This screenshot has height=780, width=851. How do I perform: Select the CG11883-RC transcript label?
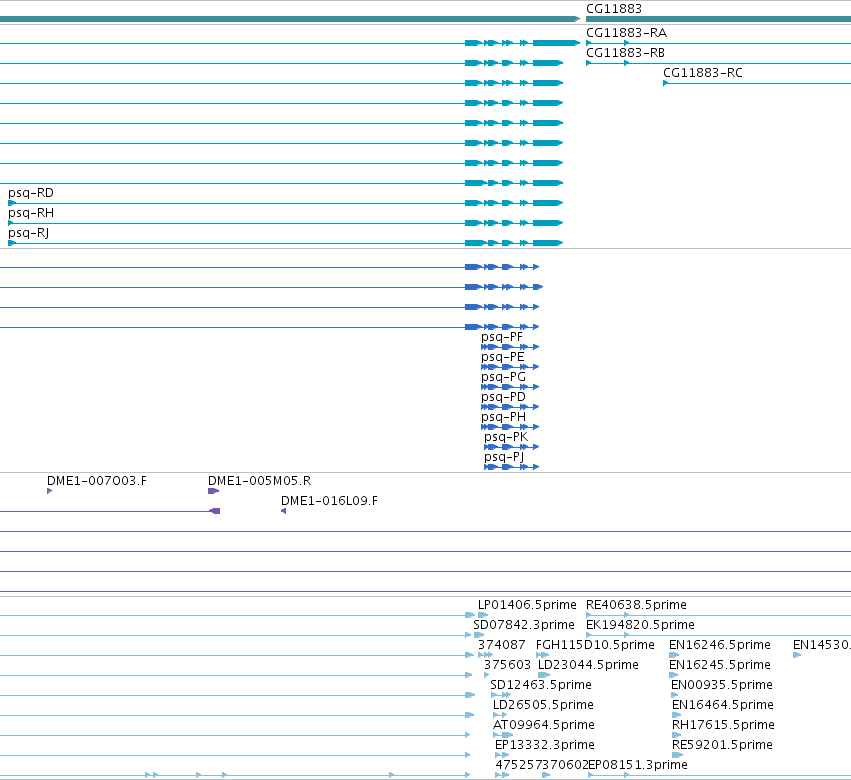(x=703, y=73)
